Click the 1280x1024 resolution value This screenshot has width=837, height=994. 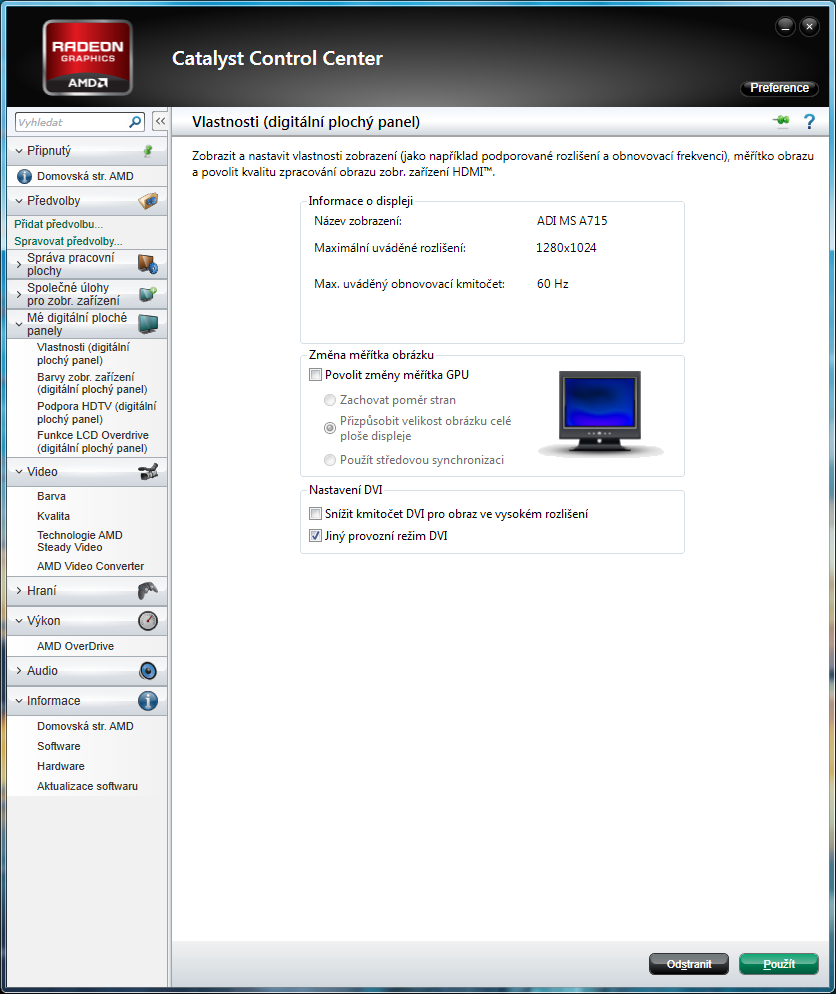click(x=566, y=248)
